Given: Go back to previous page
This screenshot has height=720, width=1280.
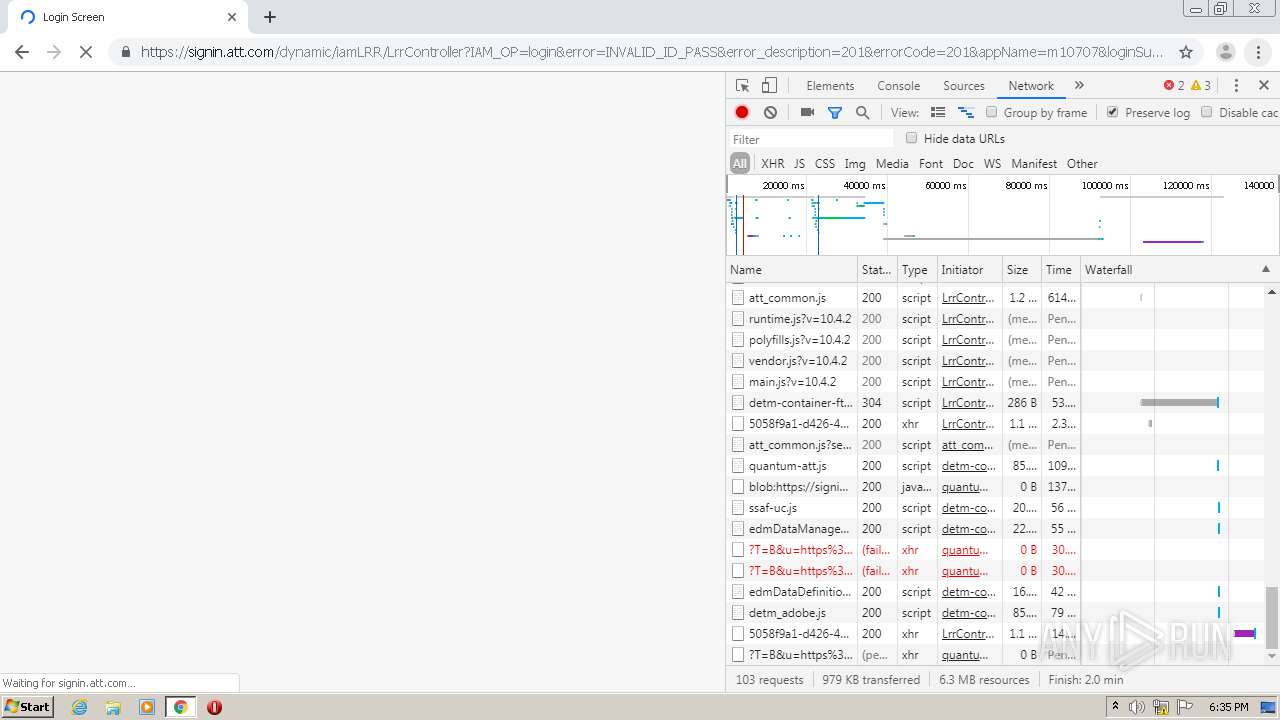Looking at the screenshot, I should [x=22, y=52].
